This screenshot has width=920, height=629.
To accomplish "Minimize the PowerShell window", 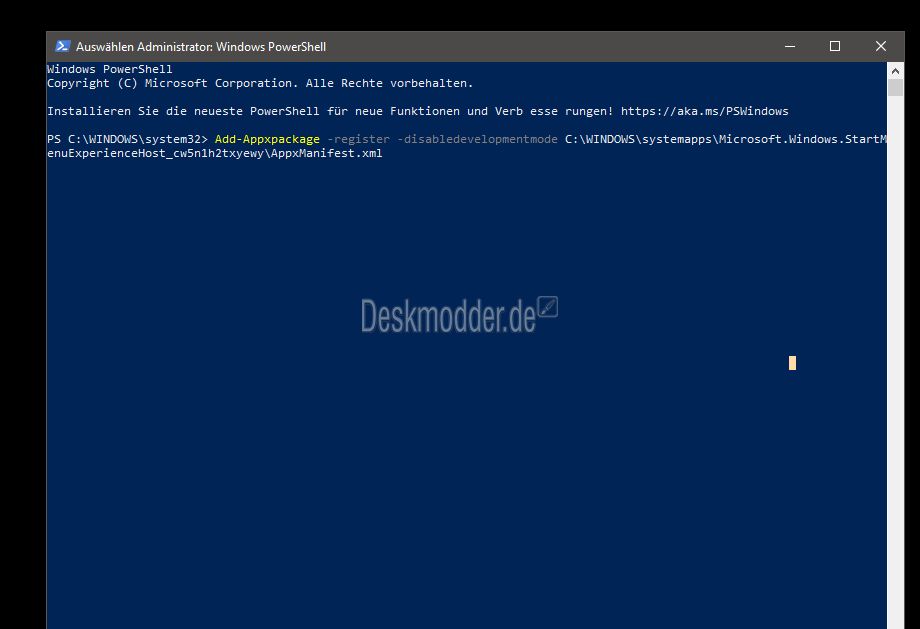I will [x=790, y=46].
